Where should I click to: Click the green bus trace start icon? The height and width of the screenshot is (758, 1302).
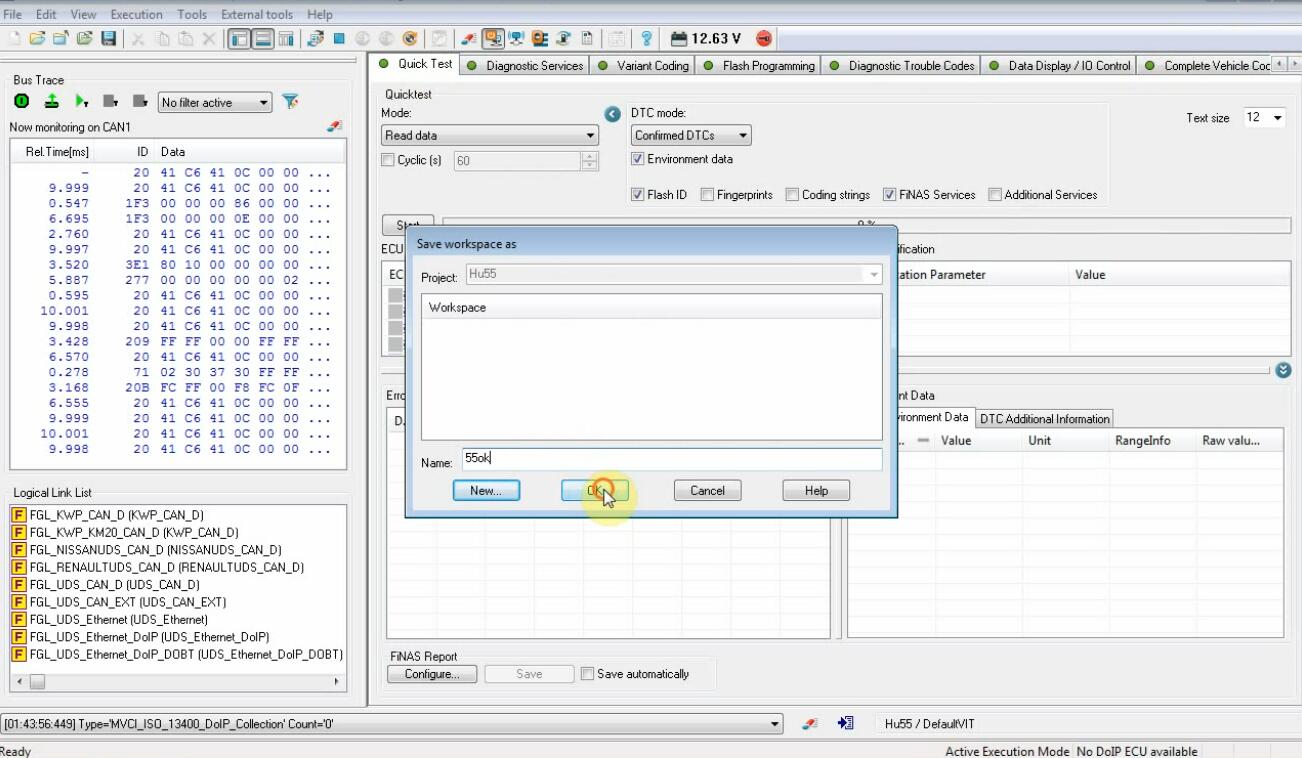click(x=21, y=102)
